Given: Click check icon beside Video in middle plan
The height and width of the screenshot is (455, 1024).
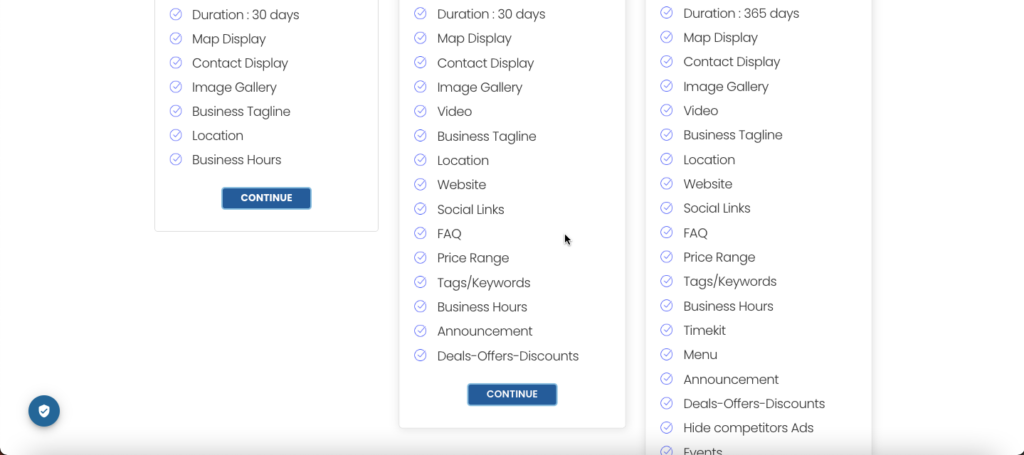Looking at the screenshot, I should [x=420, y=111].
